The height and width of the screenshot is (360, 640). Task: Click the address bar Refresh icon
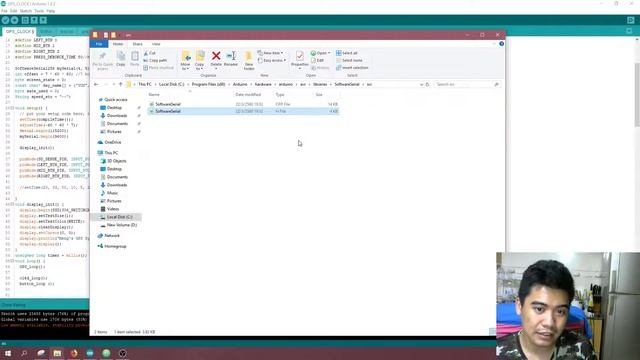(427, 84)
